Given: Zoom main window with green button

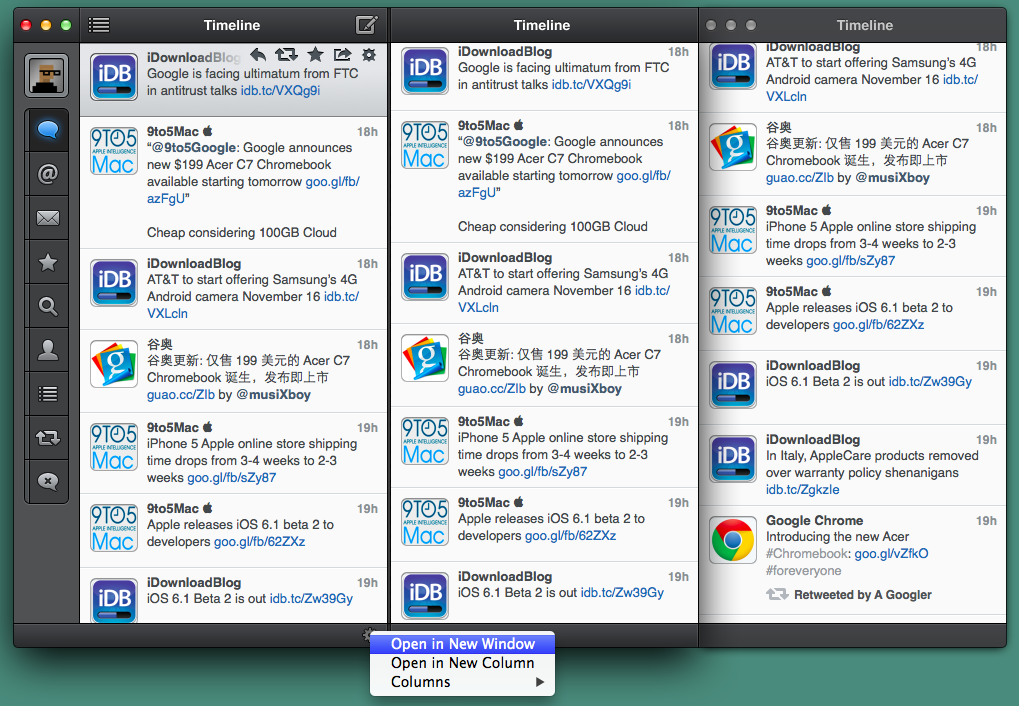Looking at the screenshot, I should pyautogui.click(x=66, y=25).
